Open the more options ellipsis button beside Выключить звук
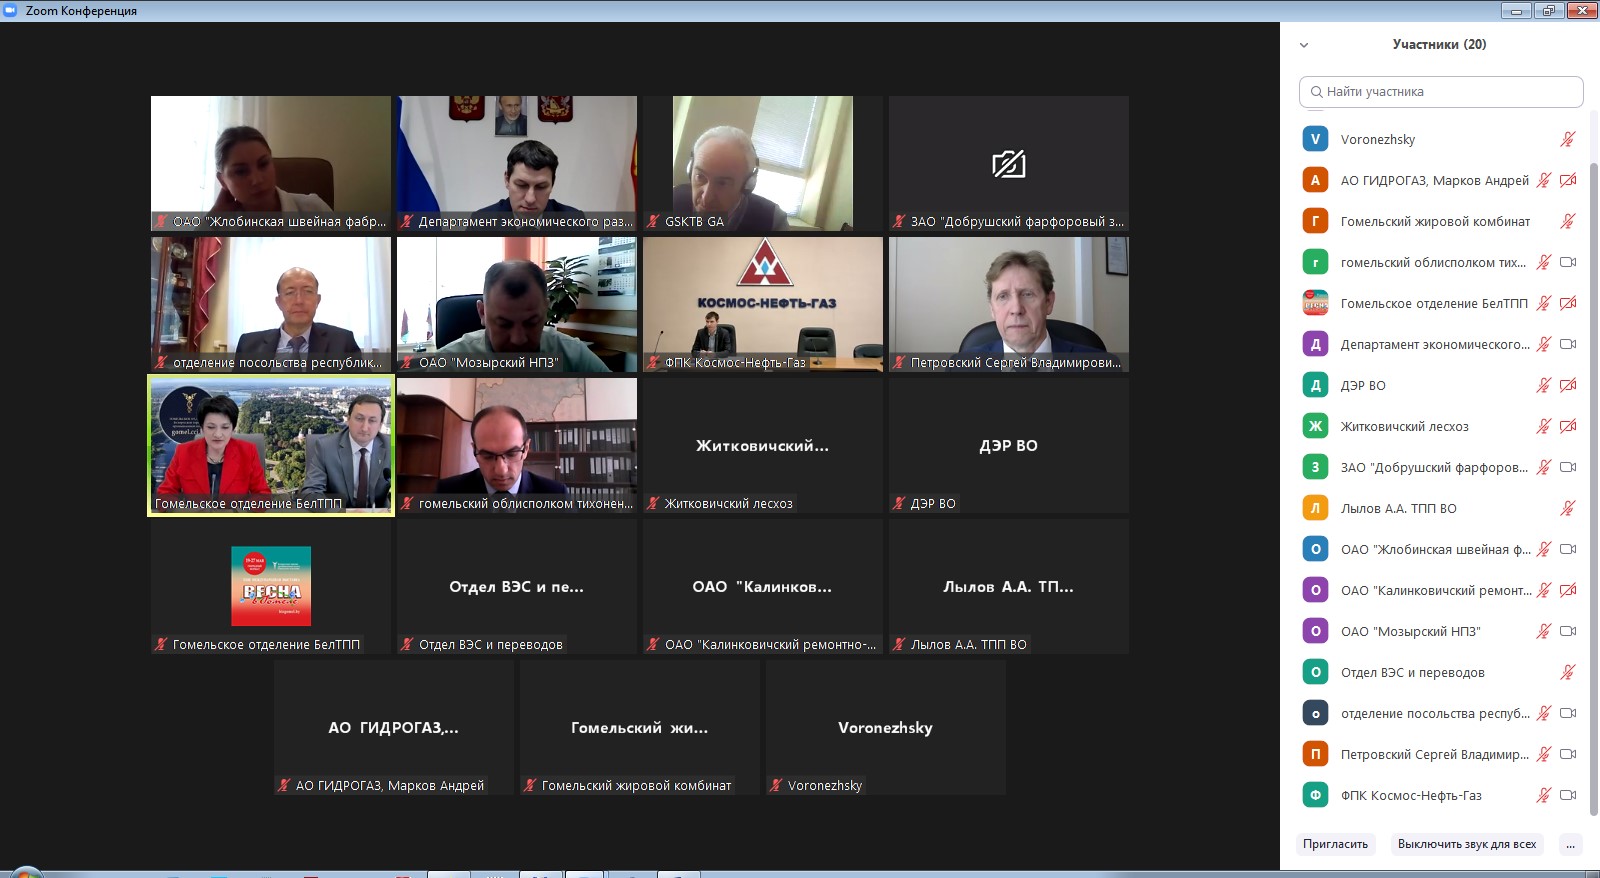Viewport: 1600px width, 878px height. click(1570, 844)
